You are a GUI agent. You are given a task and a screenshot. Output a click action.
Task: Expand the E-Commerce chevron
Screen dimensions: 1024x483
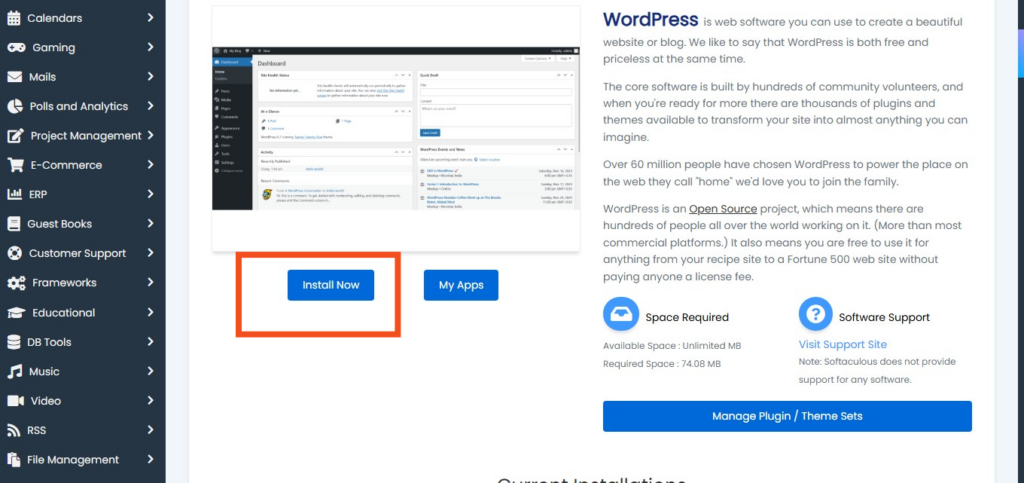click(x=151, y=164)
